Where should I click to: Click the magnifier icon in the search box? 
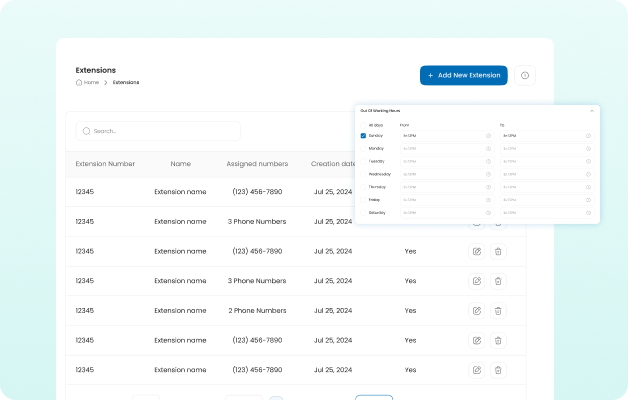click(86, 131)
